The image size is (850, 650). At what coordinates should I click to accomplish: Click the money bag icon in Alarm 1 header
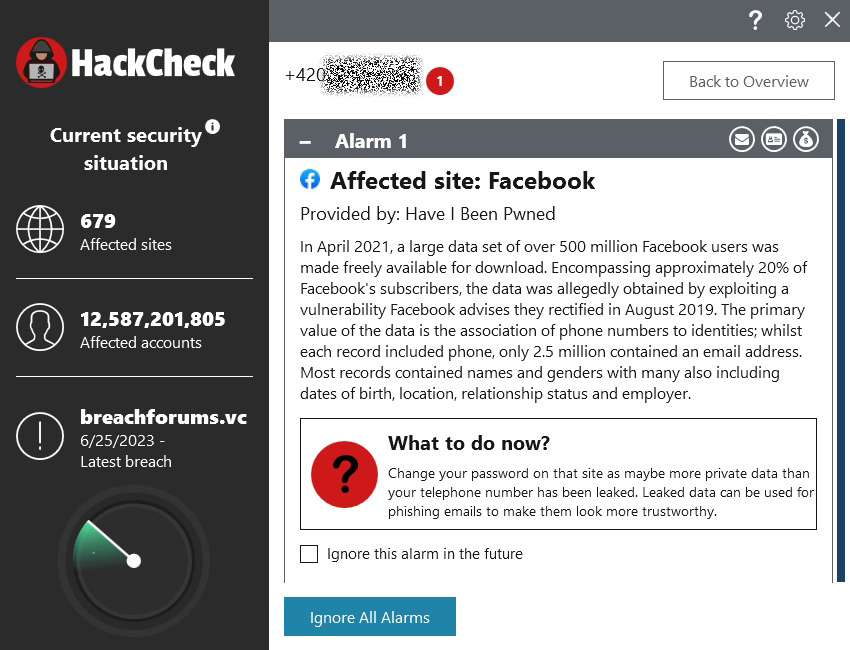806,141
